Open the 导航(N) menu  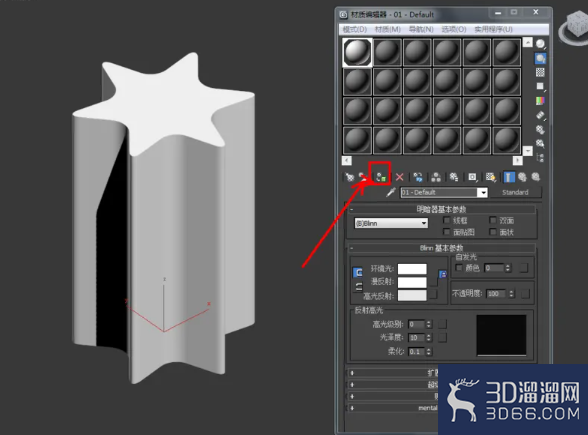click(421, 29)
